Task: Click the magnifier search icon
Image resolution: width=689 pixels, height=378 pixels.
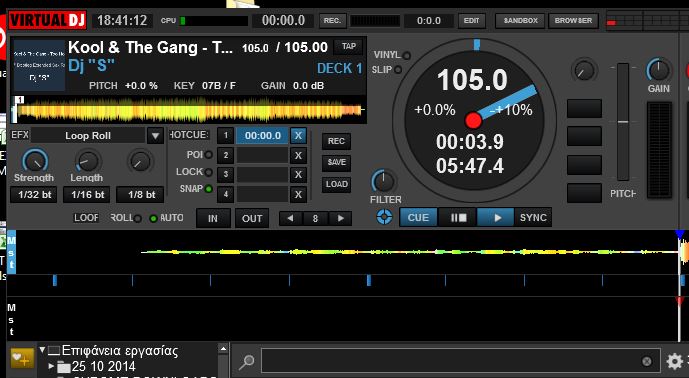Action: click(x=246, y=362)
